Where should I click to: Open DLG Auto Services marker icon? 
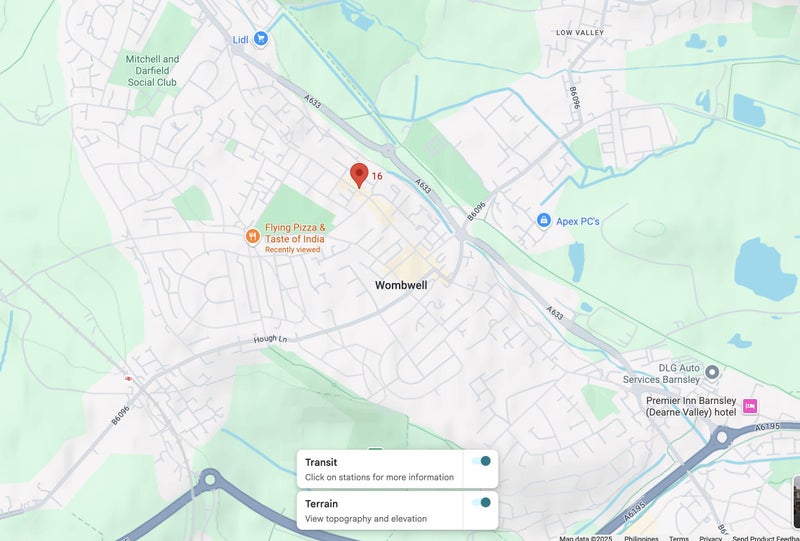pyautogui.click(x=712, y=372)
